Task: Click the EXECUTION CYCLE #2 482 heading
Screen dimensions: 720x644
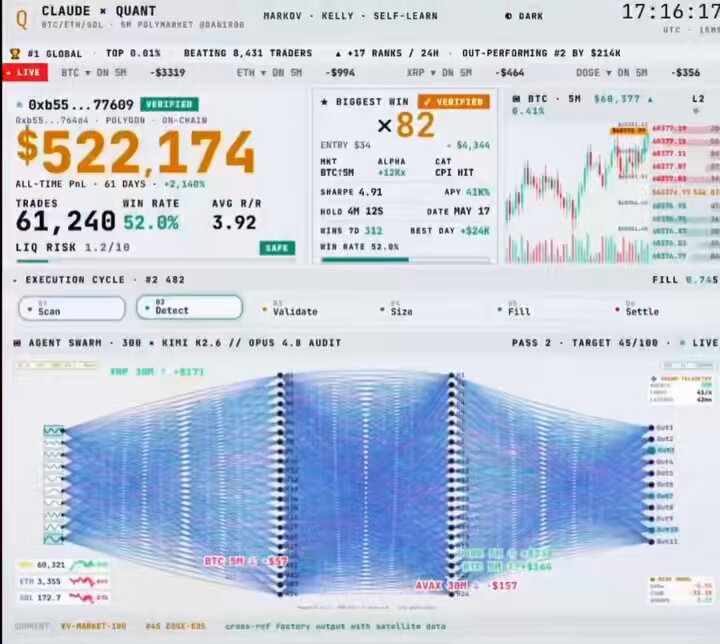Action: (105, 280)
